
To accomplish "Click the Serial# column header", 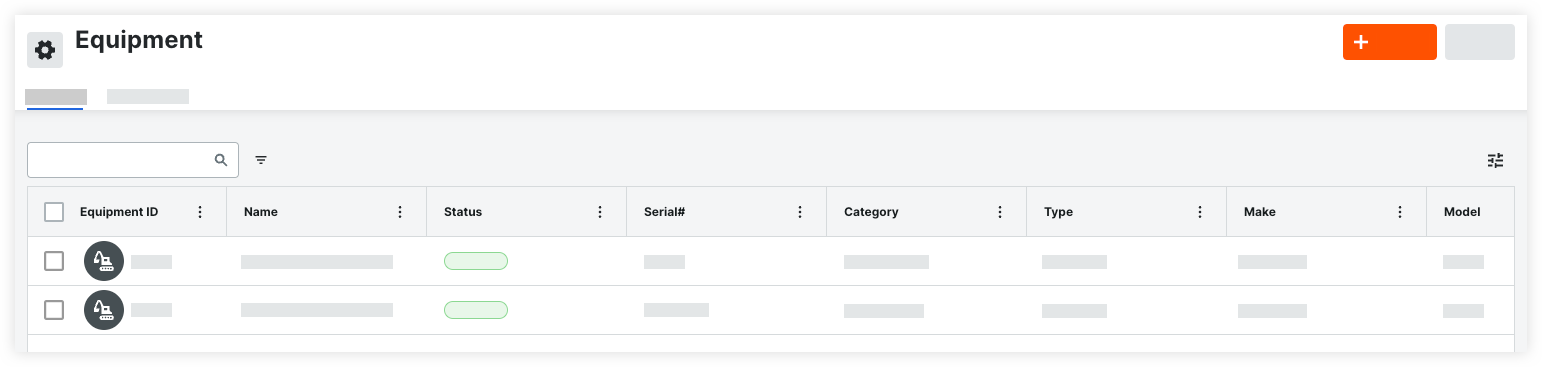I will pos(664,212).
